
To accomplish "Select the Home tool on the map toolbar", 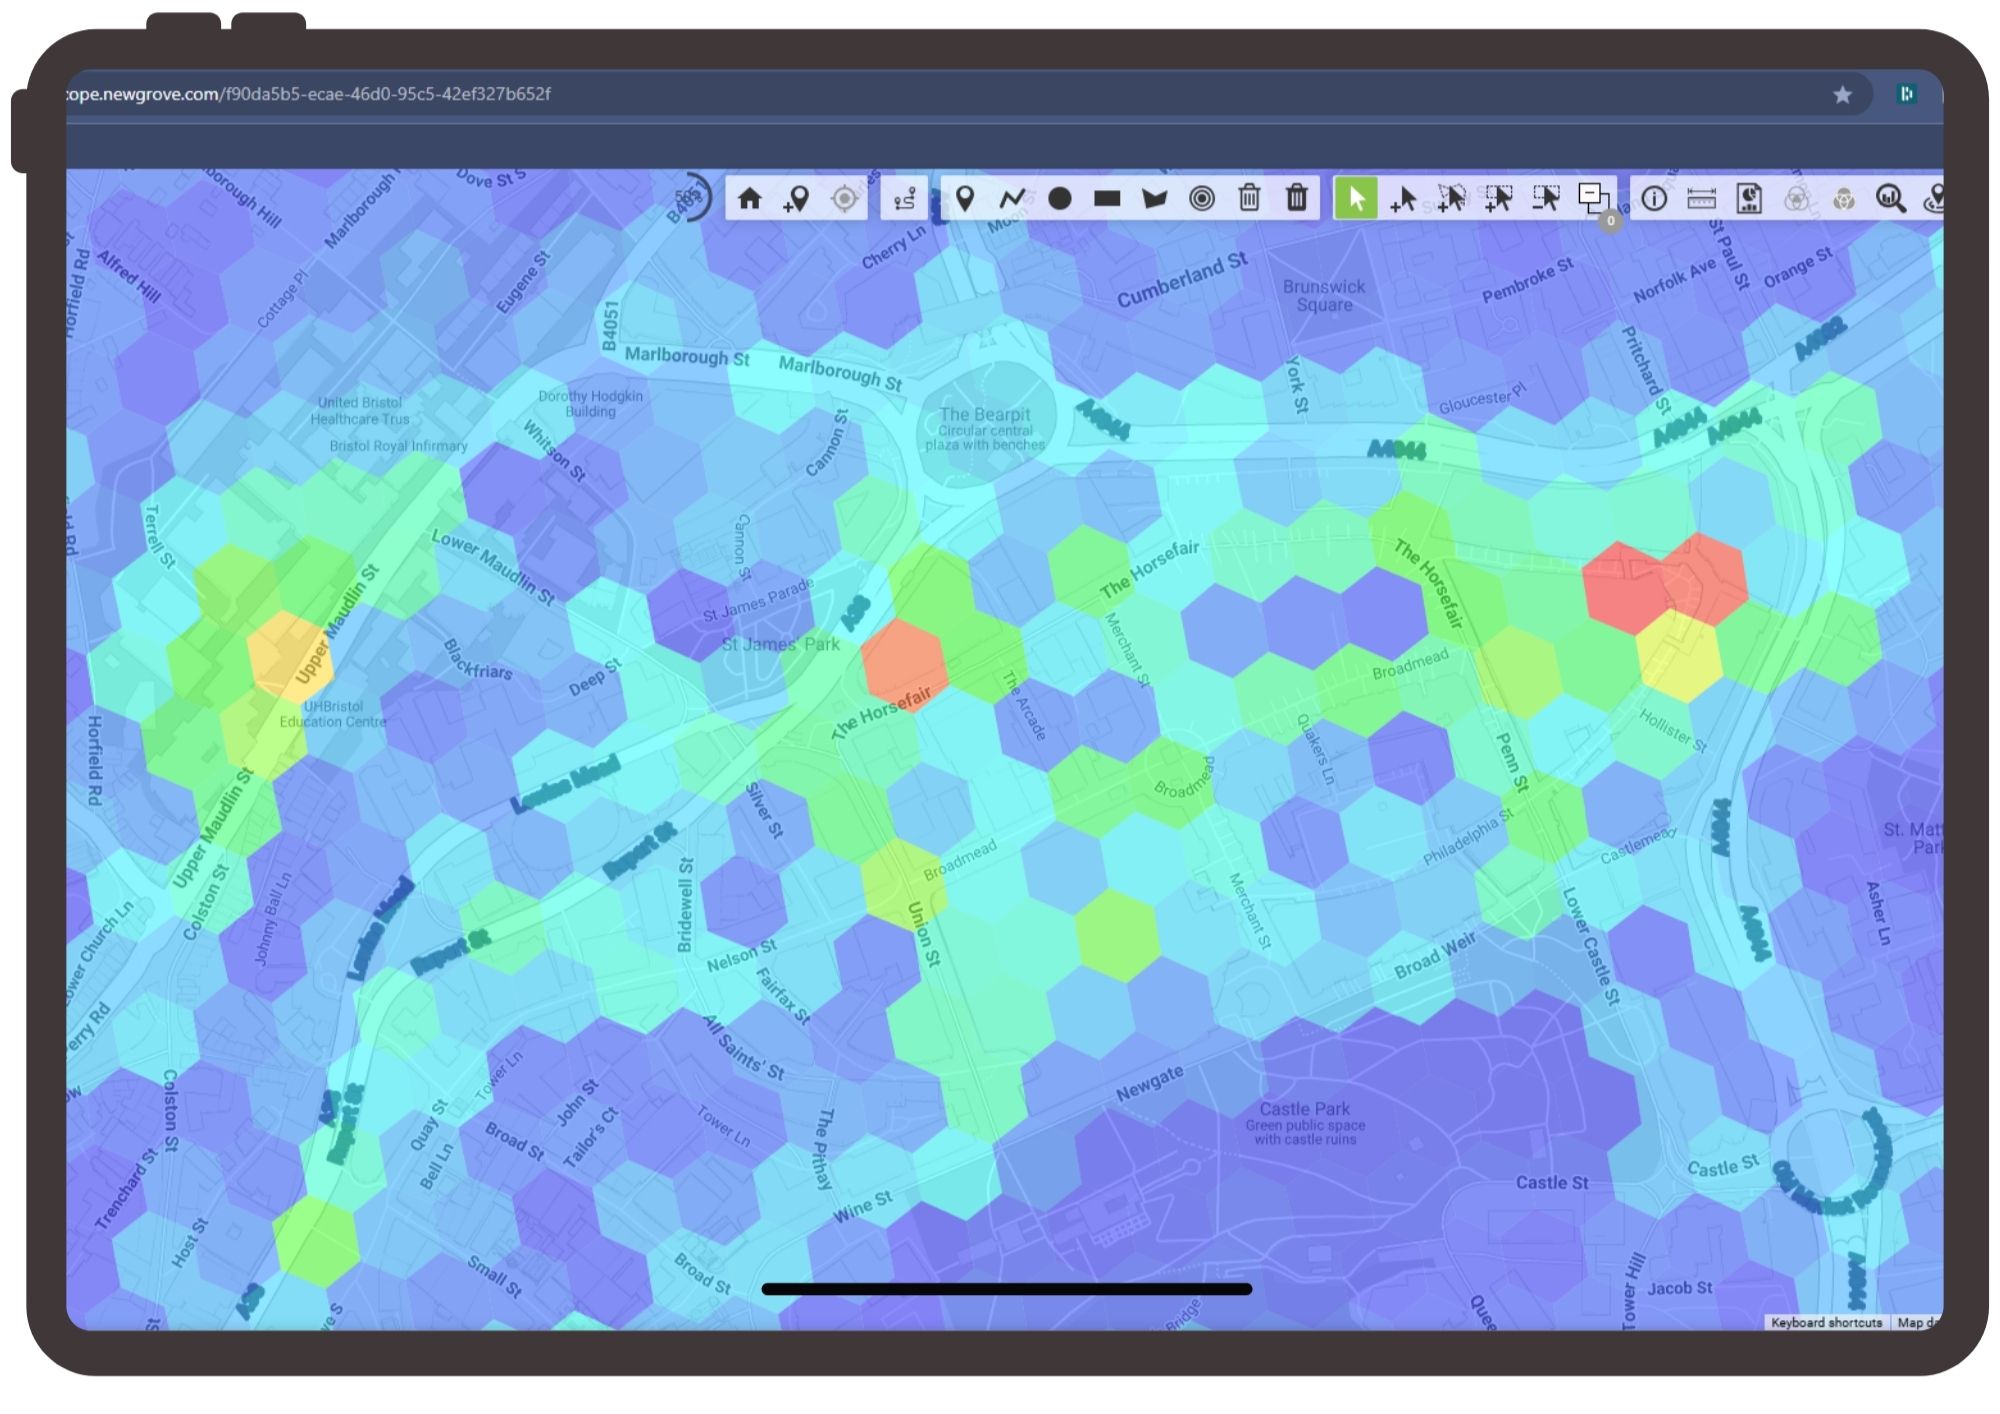I will coord(748,200).
